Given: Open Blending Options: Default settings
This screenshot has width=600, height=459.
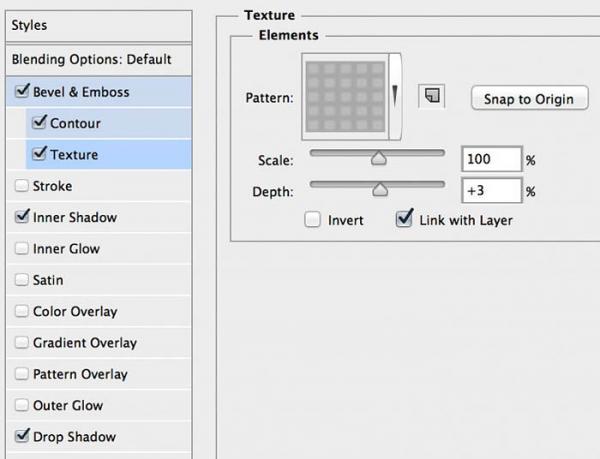Looking at the screenshot, I should tap(92, 59).
